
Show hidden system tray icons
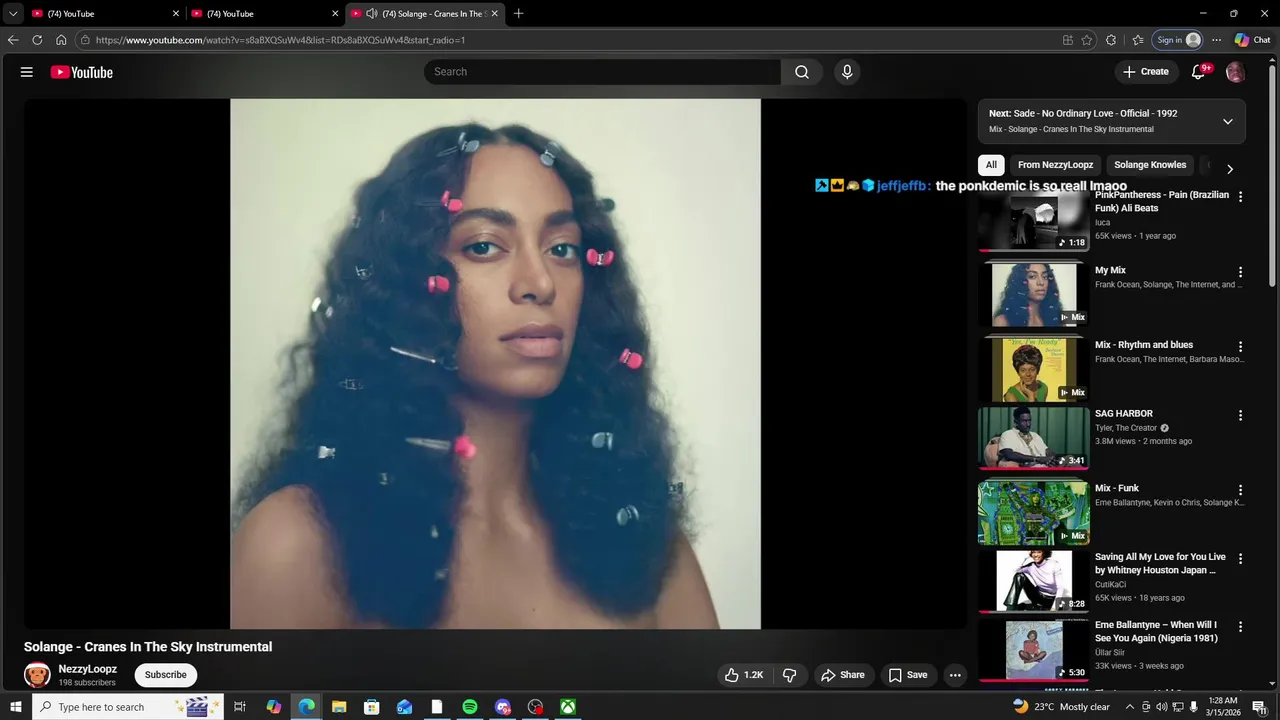tap(1130, 707)
